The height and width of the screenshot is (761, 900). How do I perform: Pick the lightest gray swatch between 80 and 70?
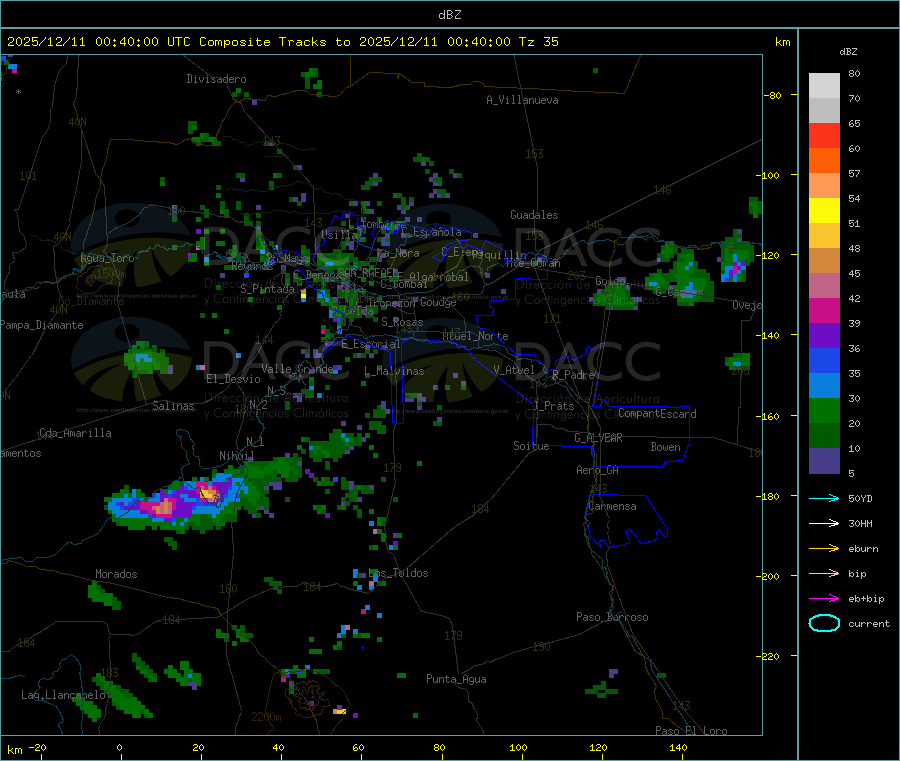(x=824, y=86)
